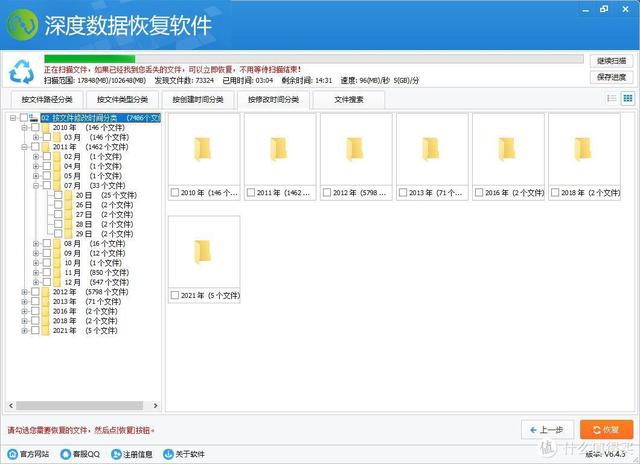This screenshot has width=640, height=464.
Task: Check the 2013年 tree checkbox
Action: click(x=36, y=302)
